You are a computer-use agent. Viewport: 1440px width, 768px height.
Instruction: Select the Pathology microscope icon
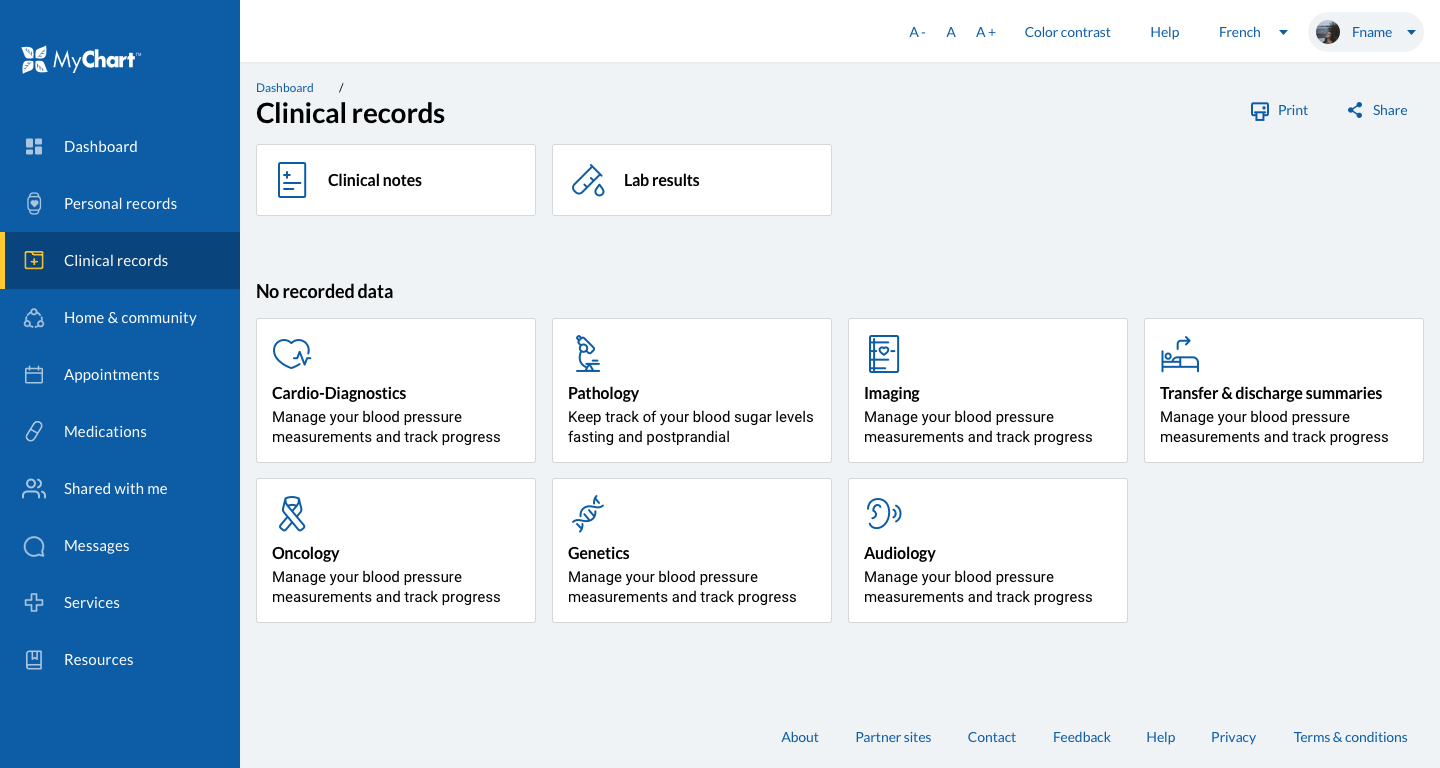[587, 353]
